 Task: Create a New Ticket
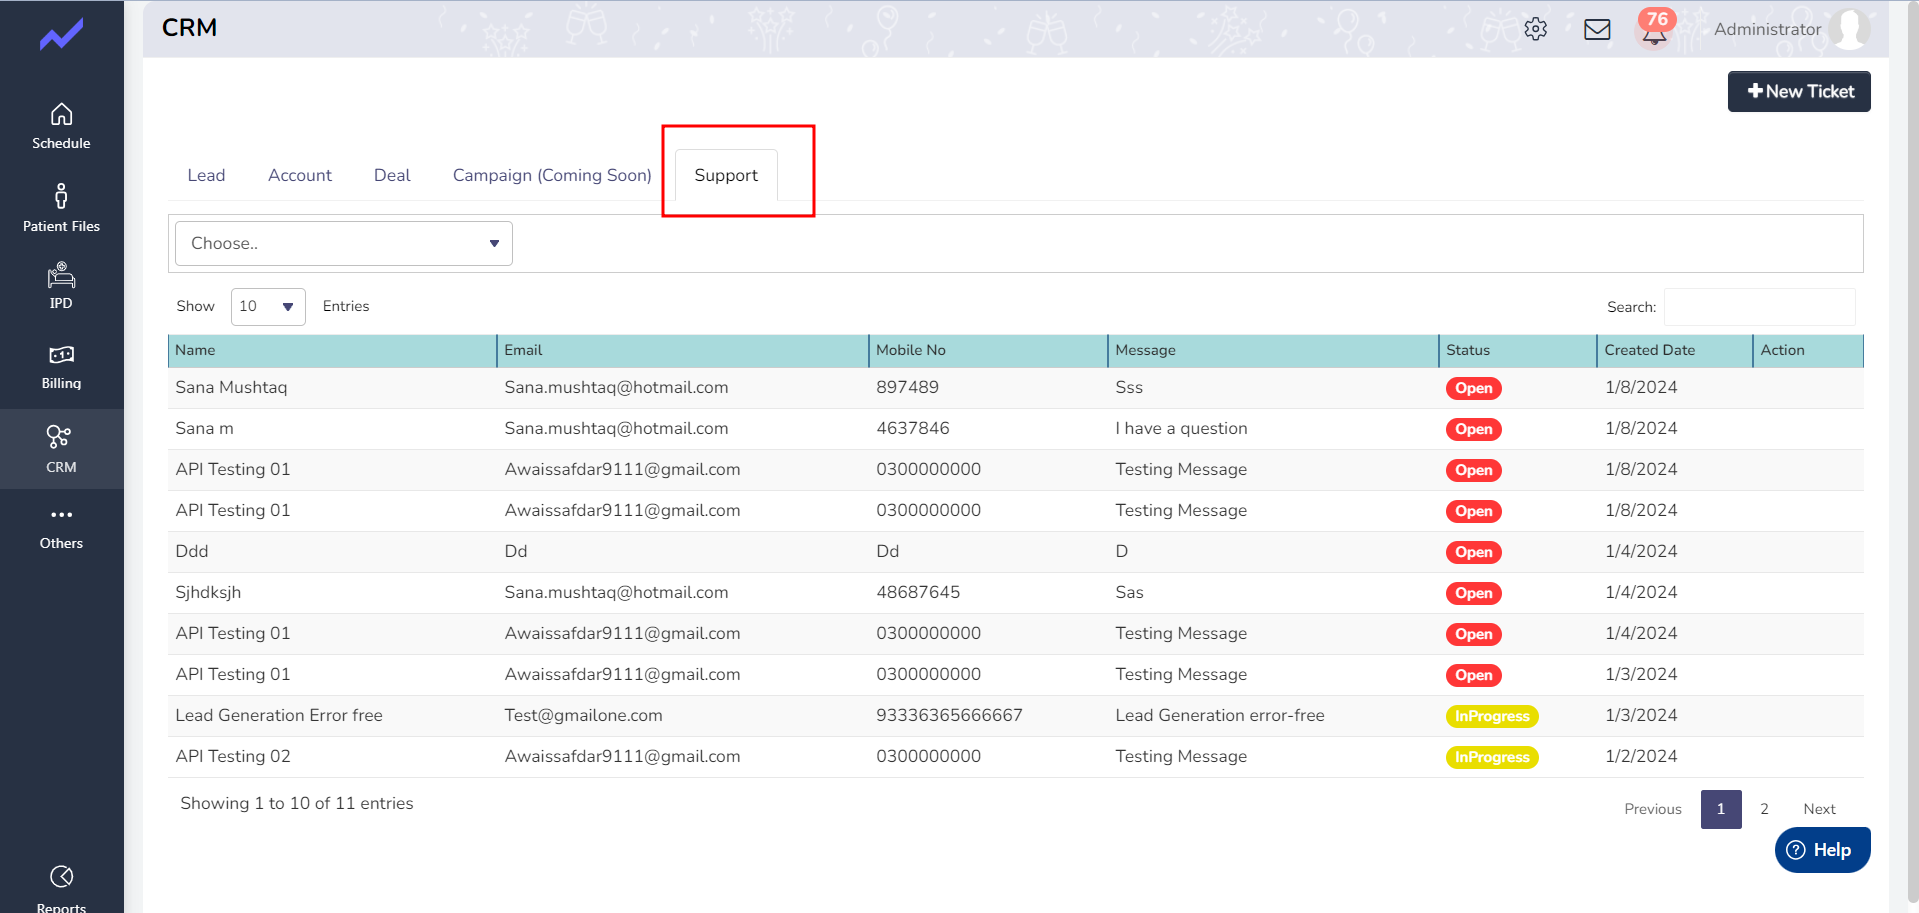point(1799,91)
